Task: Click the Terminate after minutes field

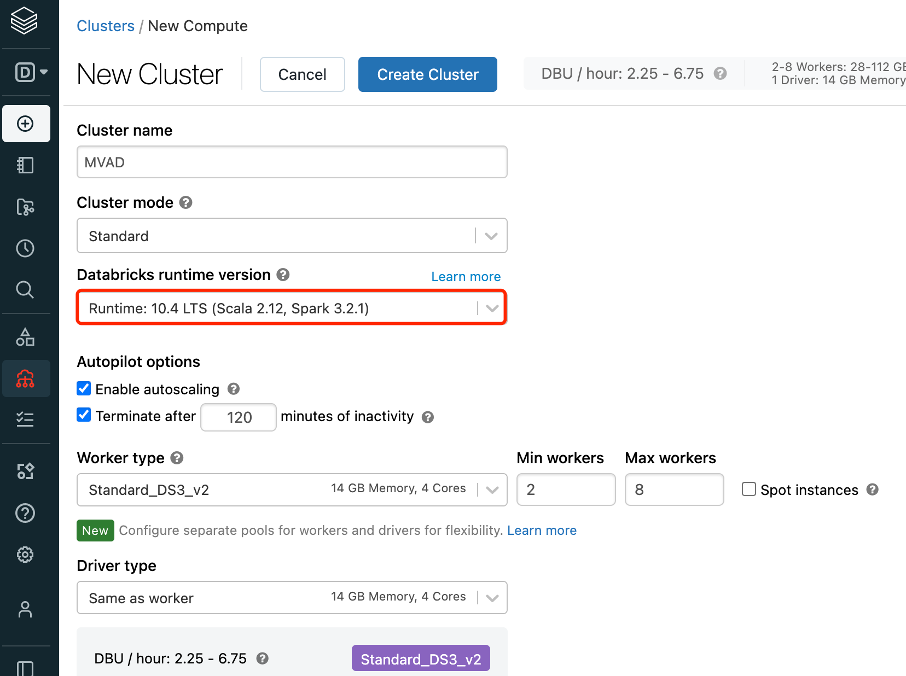Action: click(238, 417)
